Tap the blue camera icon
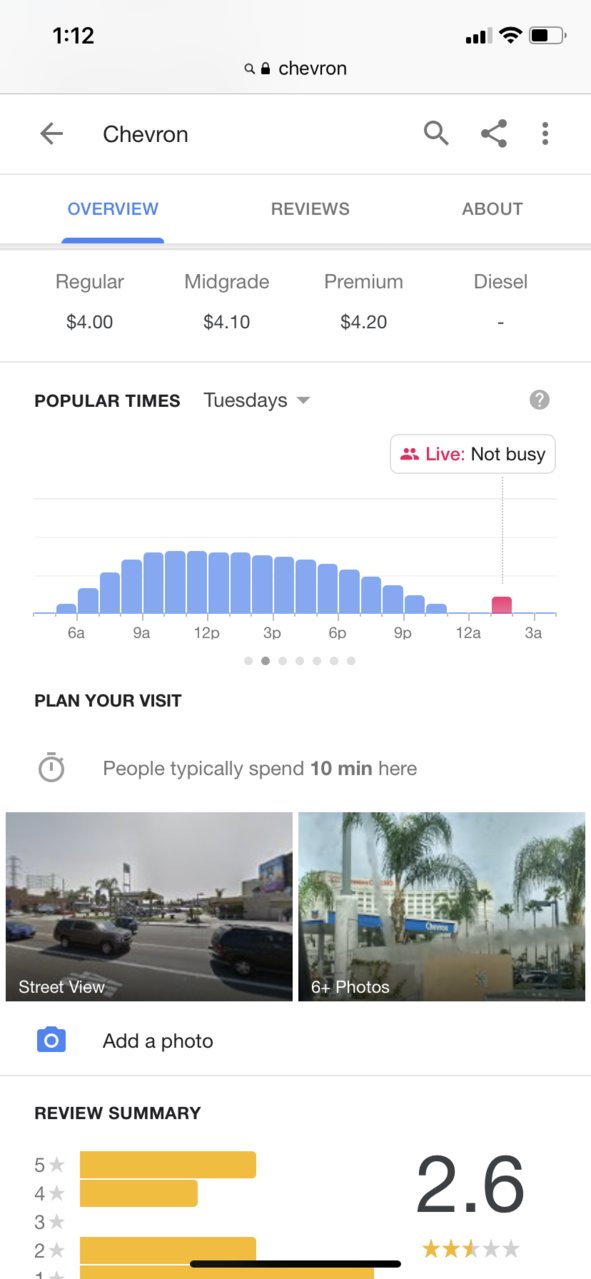This screenshot has height=1279, width=591. [x=51, y=1040]
